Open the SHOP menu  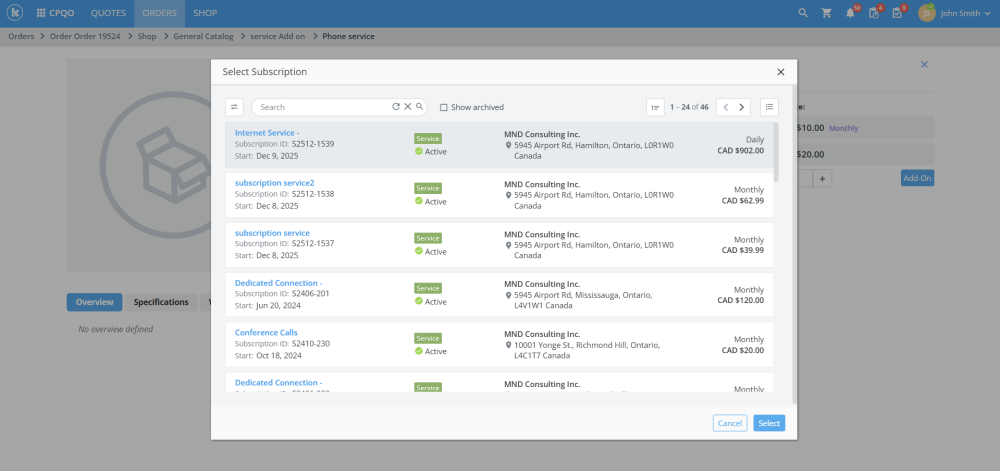point(205,13)
